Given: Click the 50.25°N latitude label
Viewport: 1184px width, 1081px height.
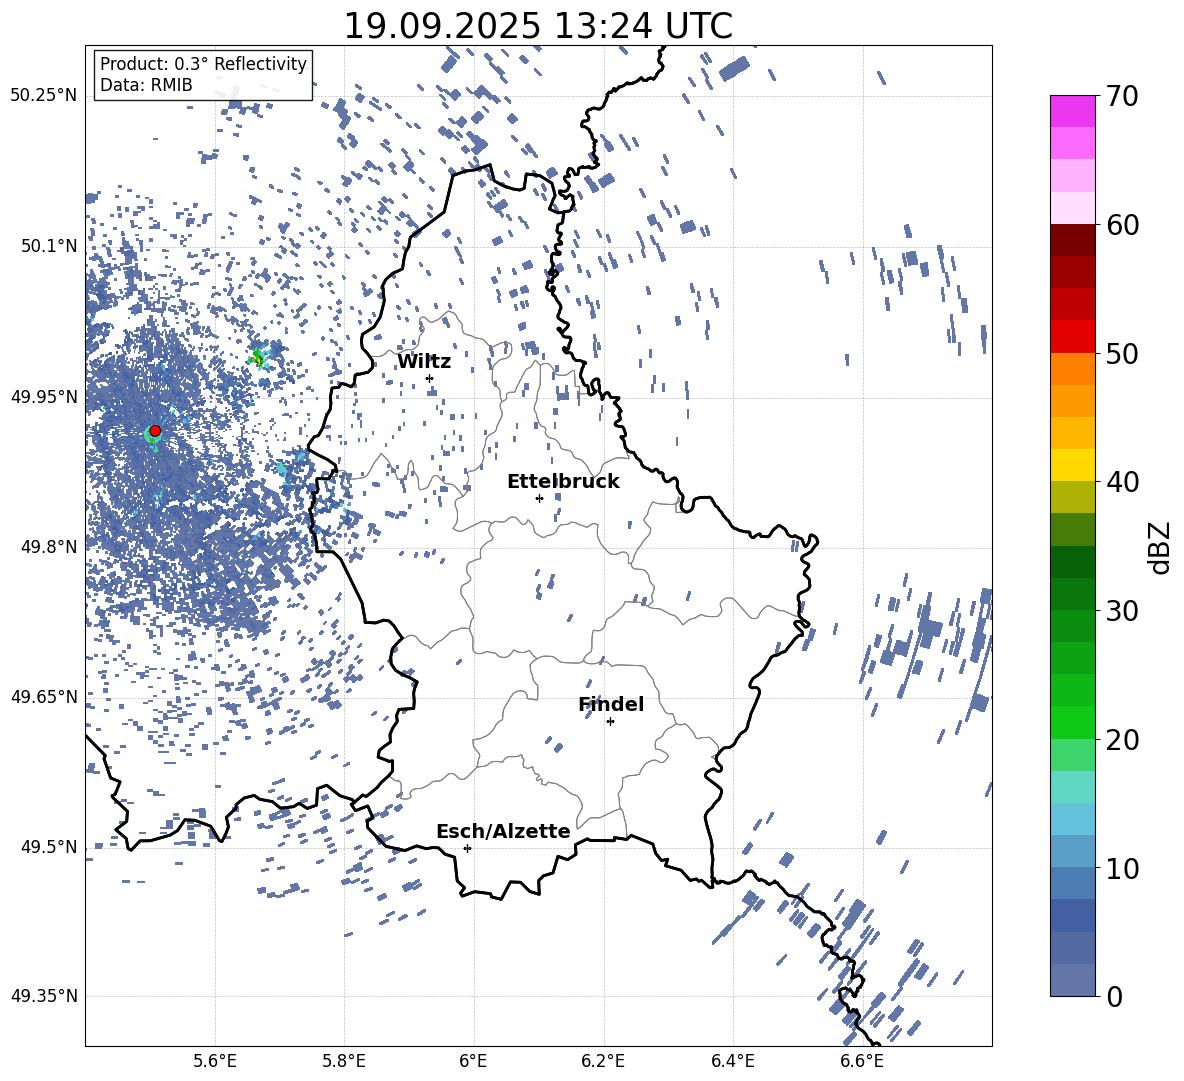Looking at the screenshot, I should click(x=44, y=96).
